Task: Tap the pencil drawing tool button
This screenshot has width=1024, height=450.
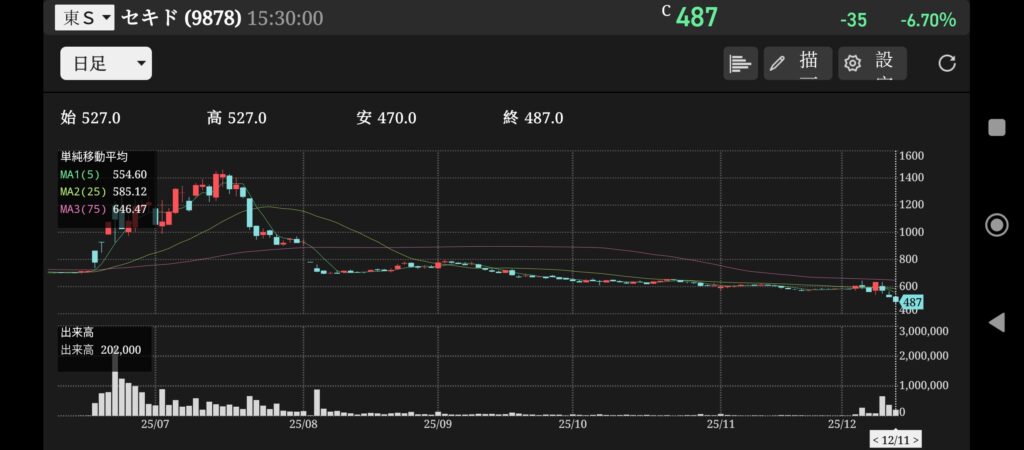Action: 798,64
